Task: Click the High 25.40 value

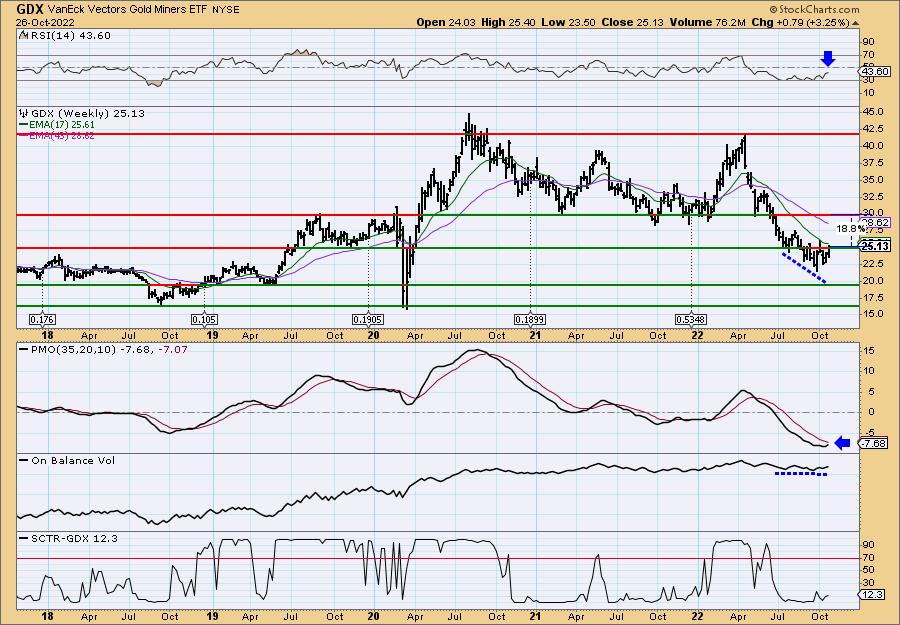Action: 509,23
